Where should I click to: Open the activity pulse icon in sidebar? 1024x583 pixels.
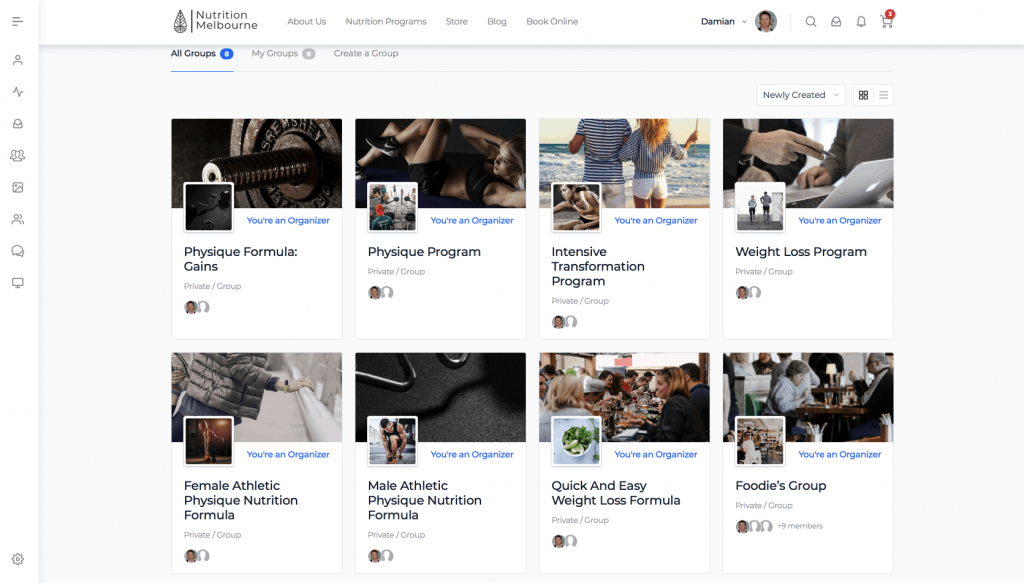18,92
